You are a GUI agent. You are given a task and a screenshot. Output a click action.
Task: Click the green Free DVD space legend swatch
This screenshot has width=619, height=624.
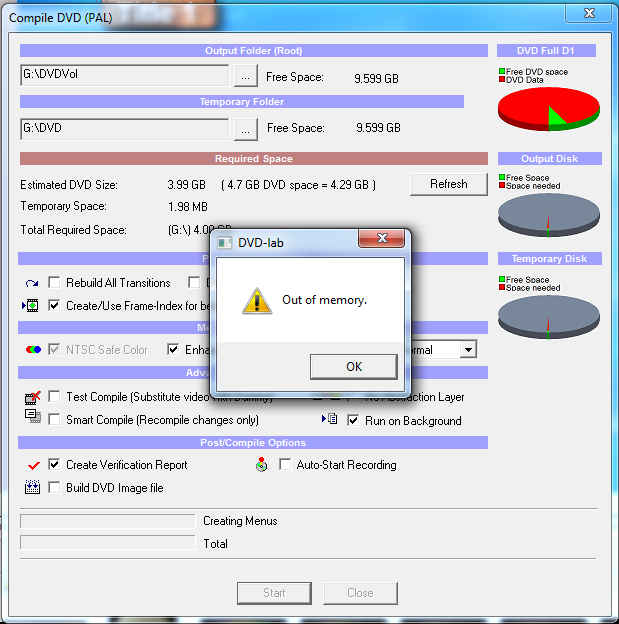502,71
